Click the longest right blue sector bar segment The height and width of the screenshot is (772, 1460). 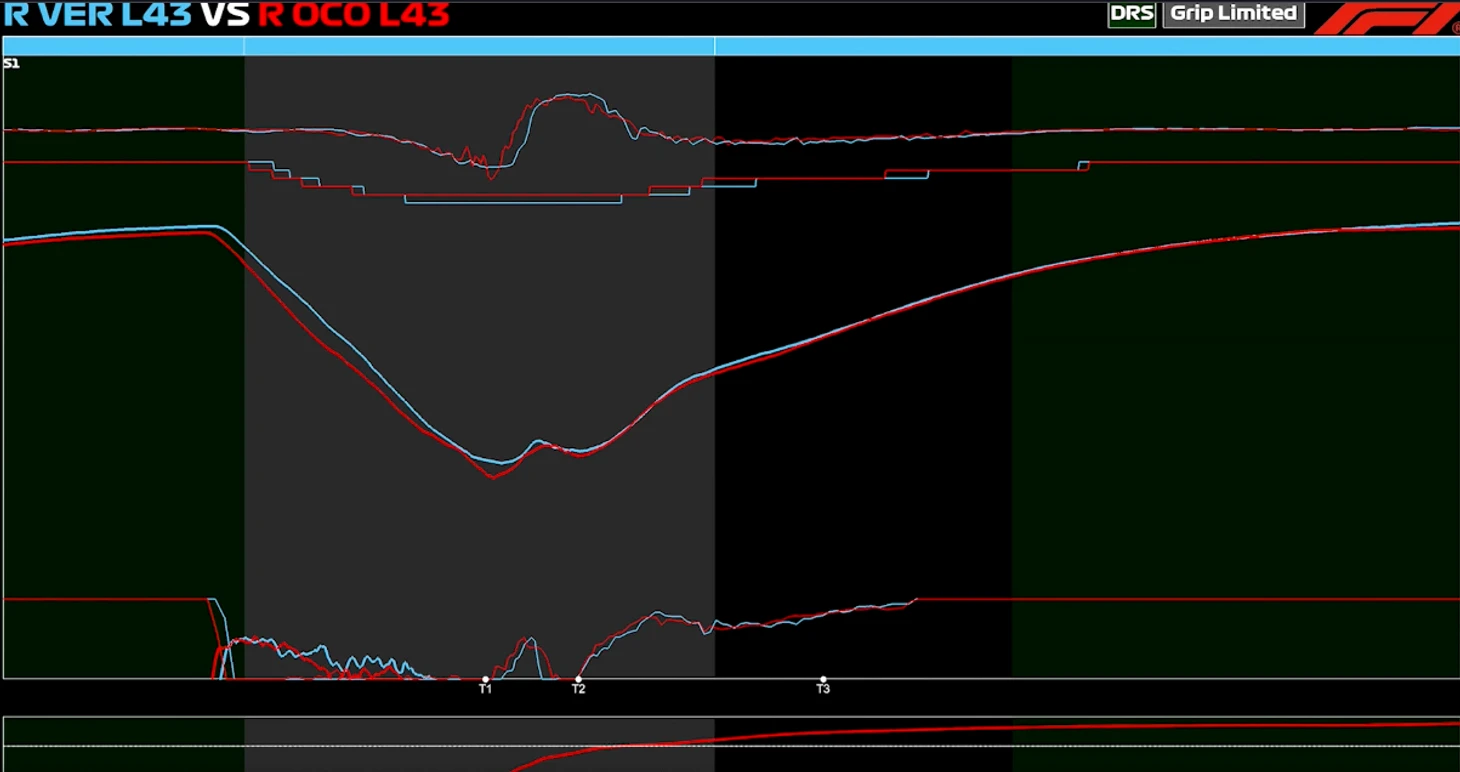pyautogui.click(x=1086, y=46)
